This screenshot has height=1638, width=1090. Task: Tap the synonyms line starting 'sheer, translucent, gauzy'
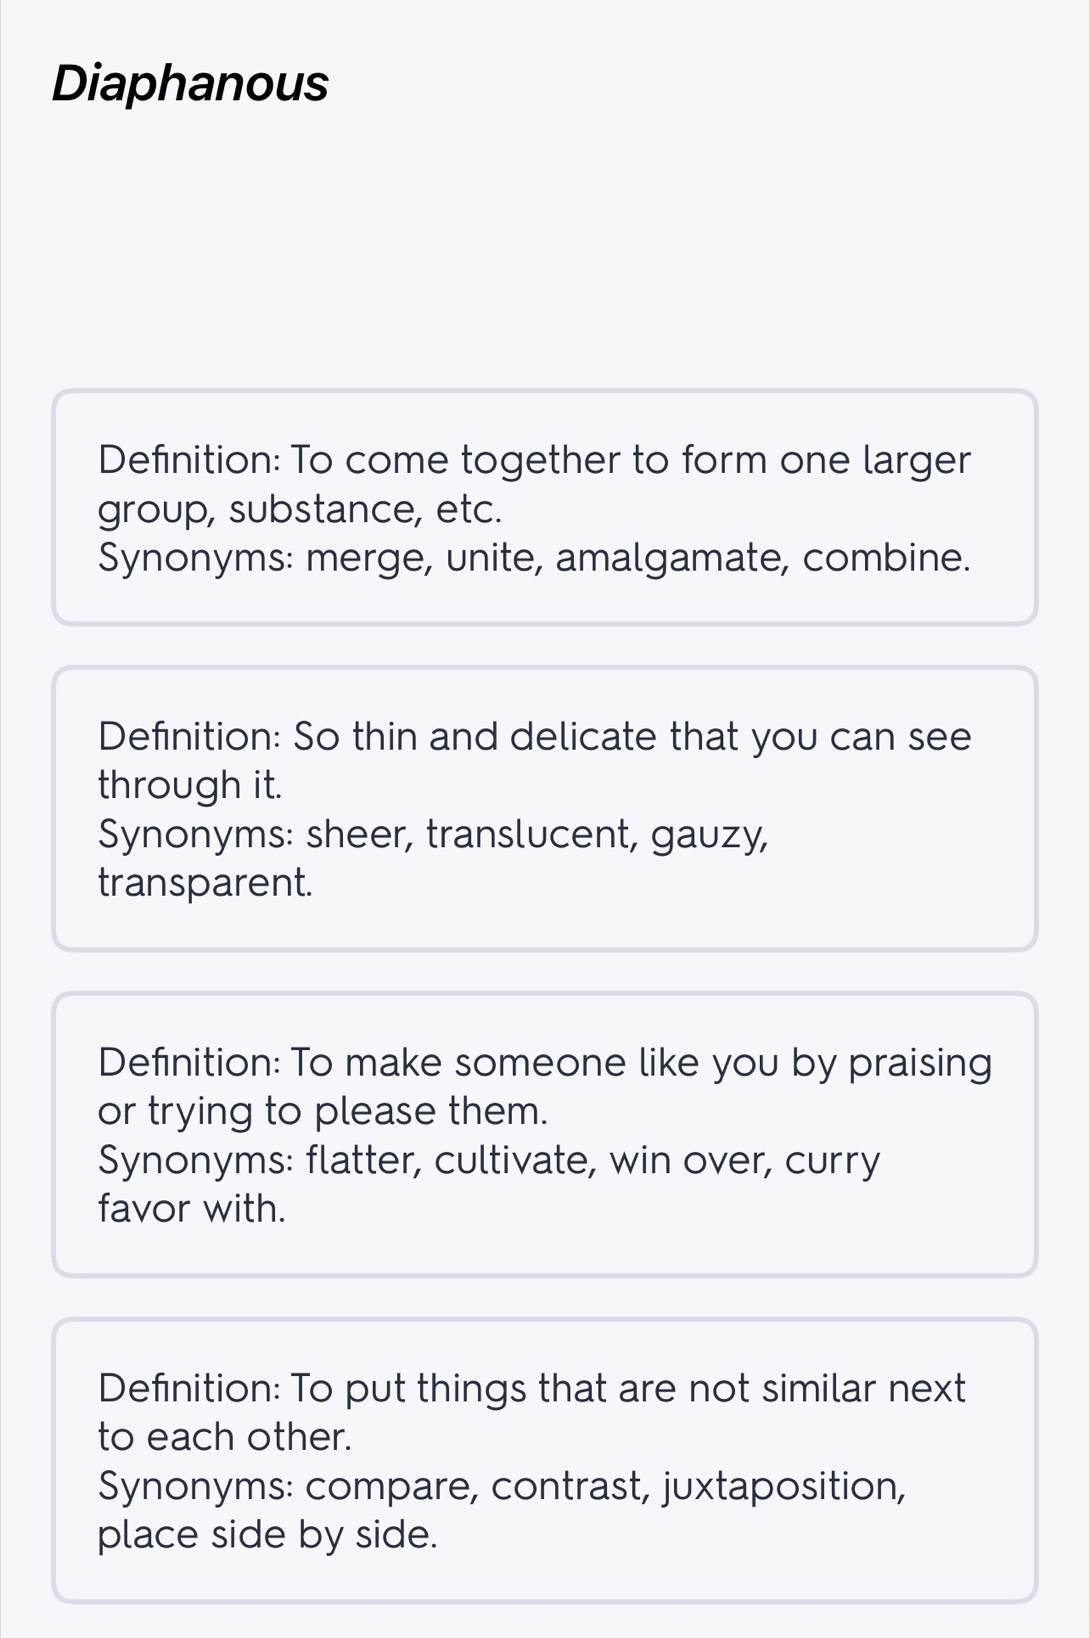point(433,858)
